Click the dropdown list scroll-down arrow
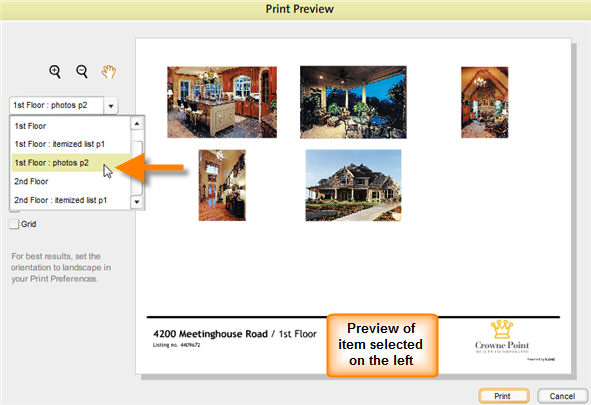This screenshot has width=591, height=405. (137, 202)
